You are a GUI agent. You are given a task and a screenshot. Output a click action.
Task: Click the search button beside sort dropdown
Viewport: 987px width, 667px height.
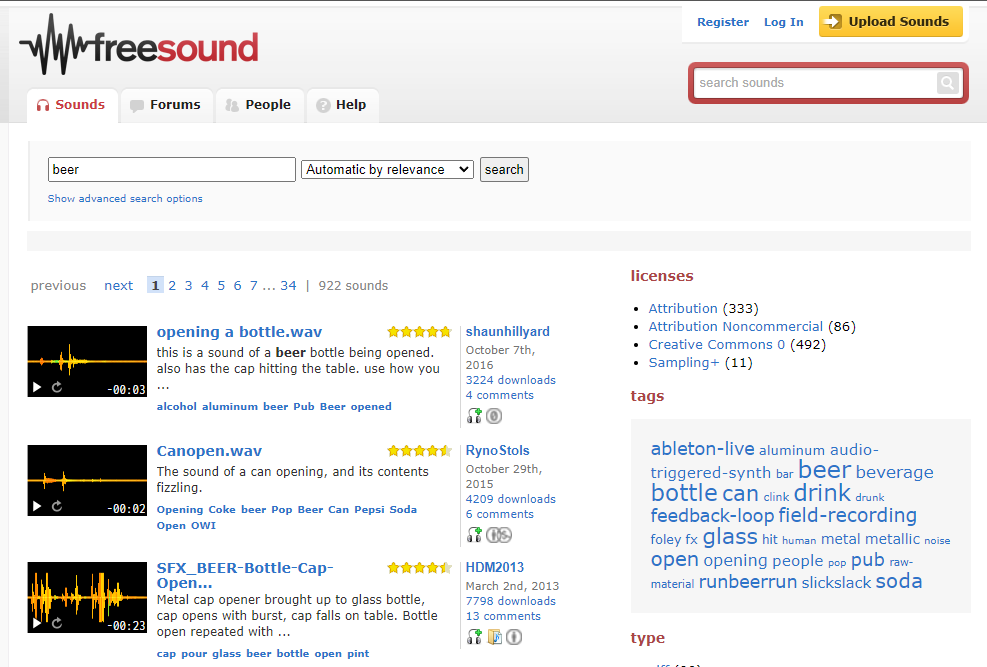pos(504,169)
